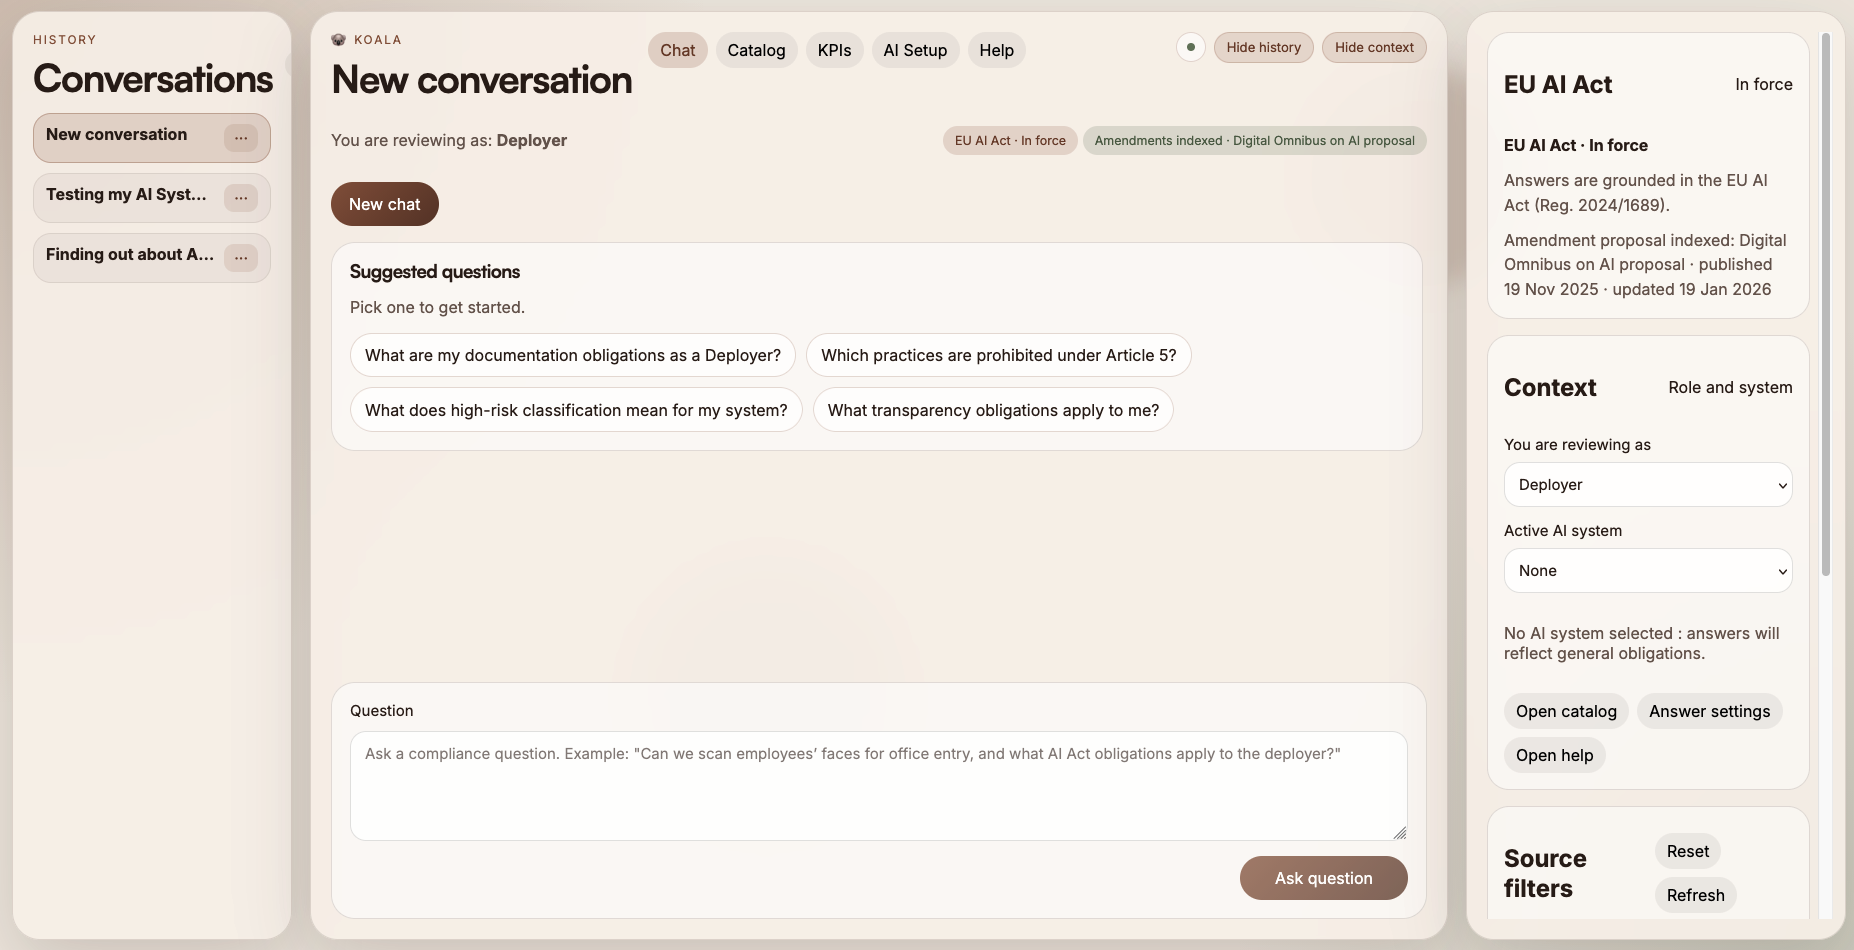Click the Koala logo icon
The image size is (1854, 950).
tap(339, 40)
